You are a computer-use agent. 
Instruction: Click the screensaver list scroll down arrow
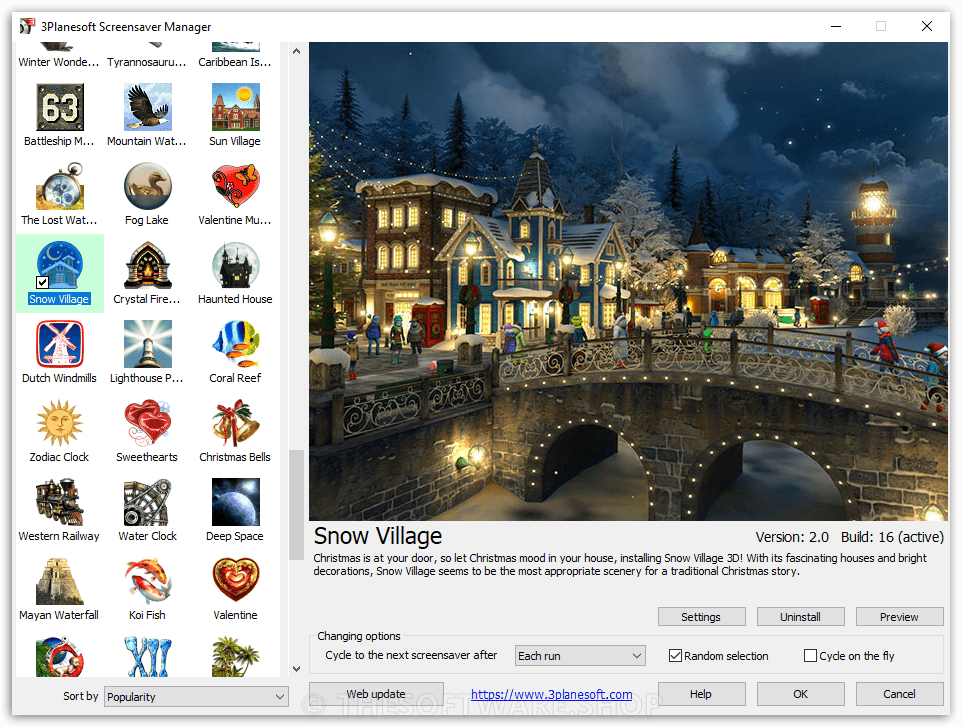(x=296, y=669)
